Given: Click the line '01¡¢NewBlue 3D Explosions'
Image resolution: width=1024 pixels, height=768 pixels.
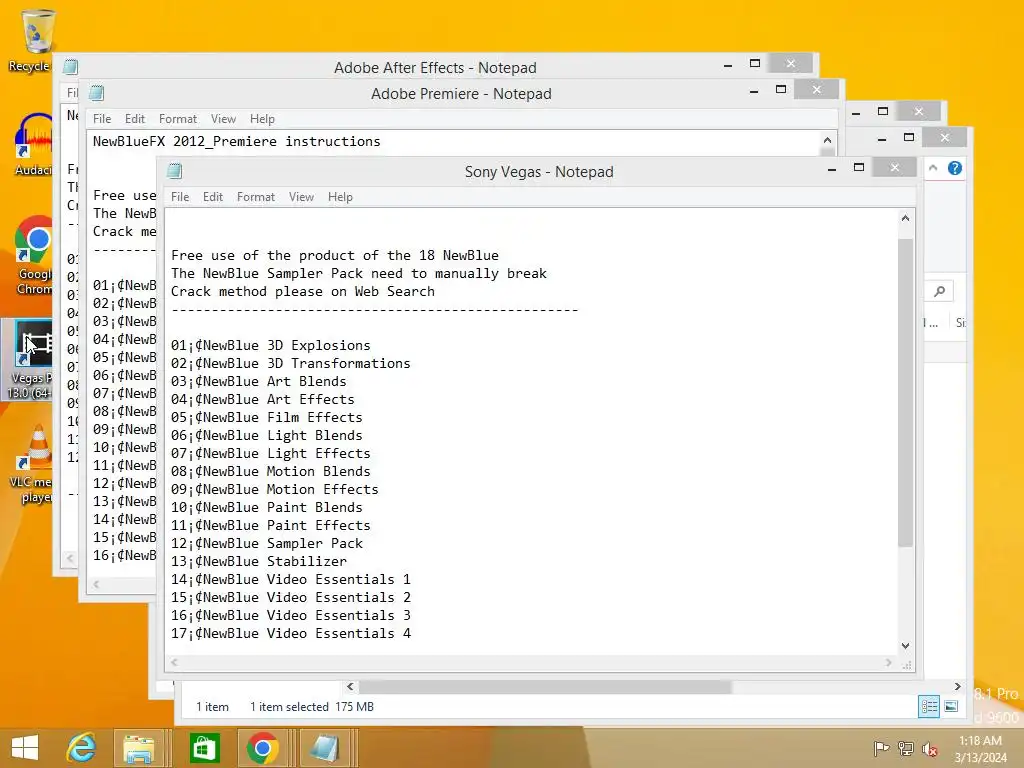Looking at the screenshot, I should [270, 345].
